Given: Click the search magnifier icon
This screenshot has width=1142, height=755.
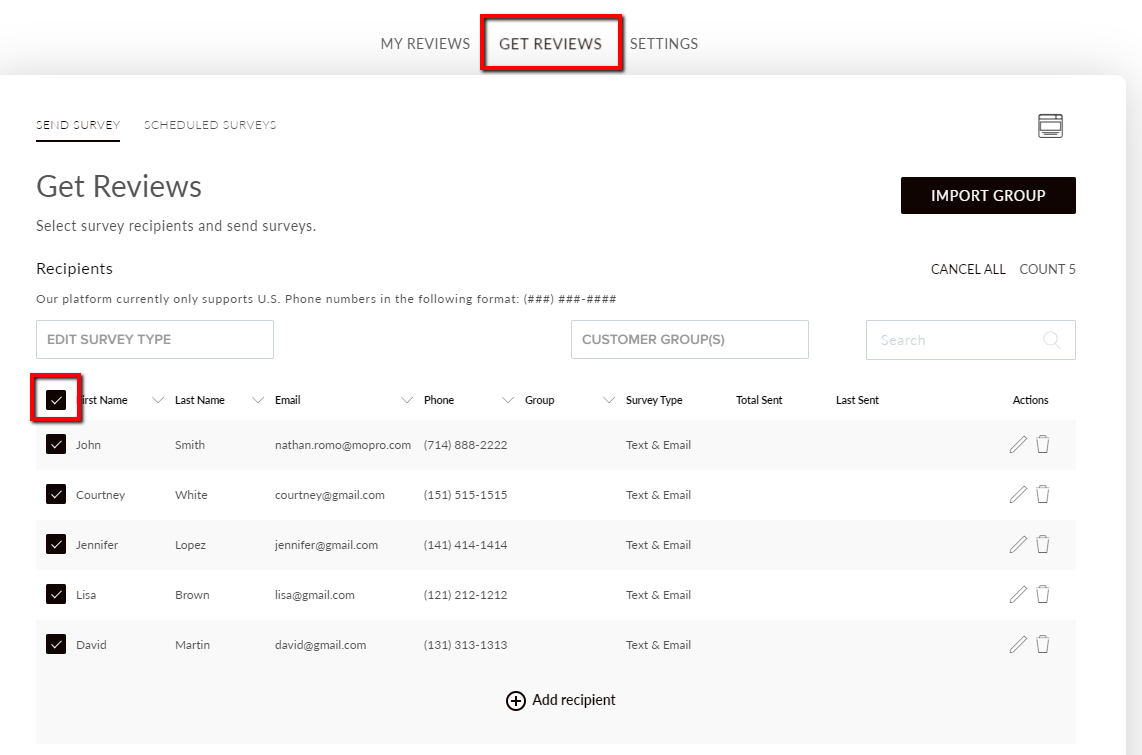Looking at the screenshot, I should click(1052, 340).
